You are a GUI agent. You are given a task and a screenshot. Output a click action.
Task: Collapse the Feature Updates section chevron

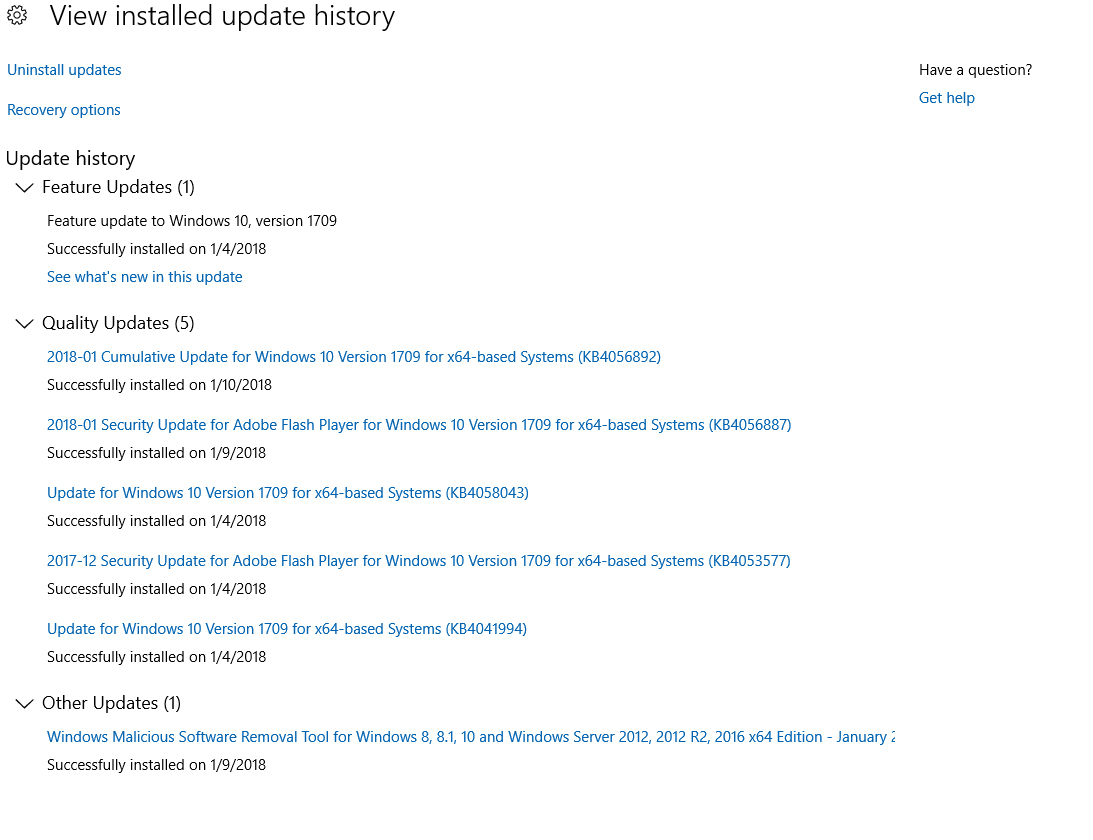click(24, 188)
